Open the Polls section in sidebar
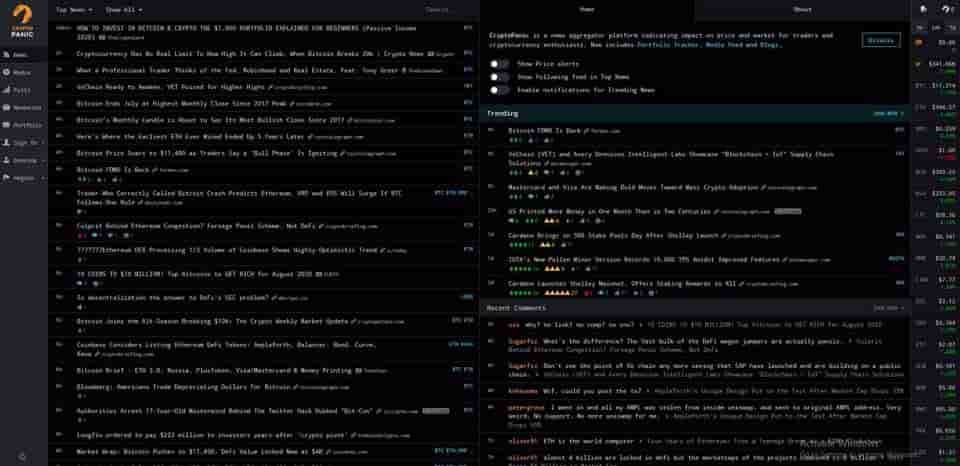 coord(23,90)
